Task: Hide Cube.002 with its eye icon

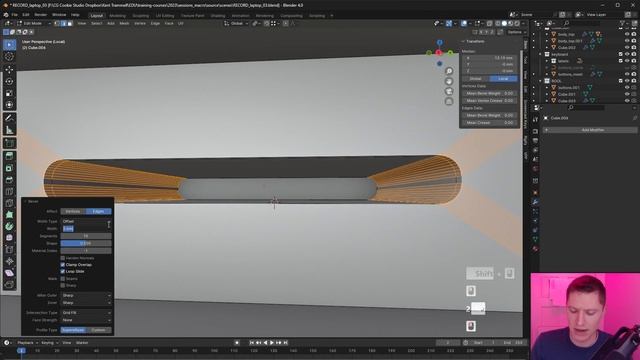Action: point(627,48)
